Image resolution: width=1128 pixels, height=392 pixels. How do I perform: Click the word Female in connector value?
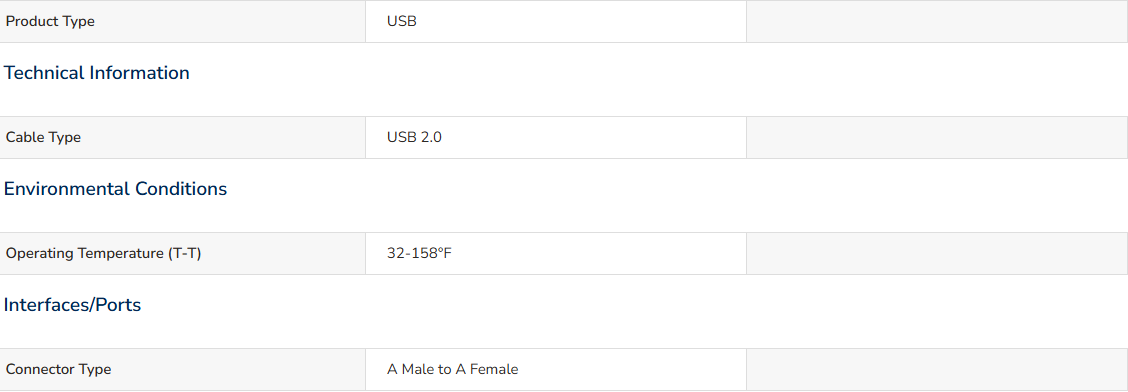(x=494, y=370)
